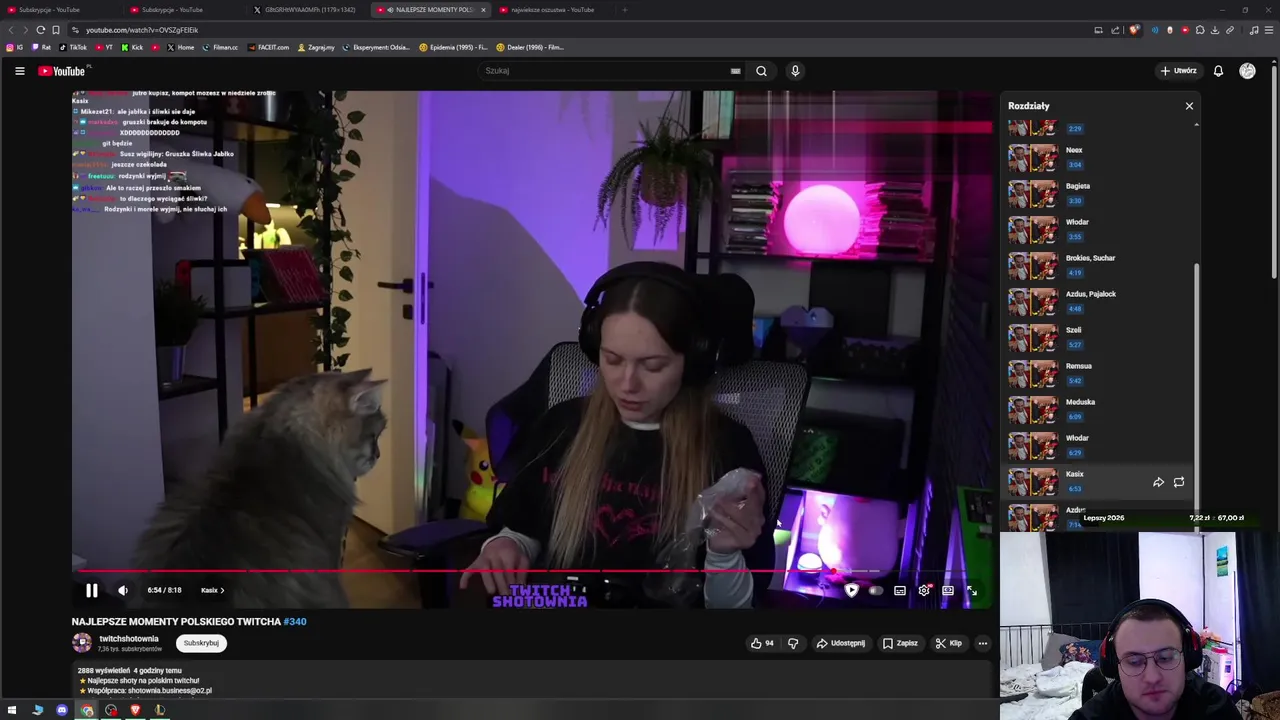Enter fullscreen mode in the video player

point(972,590)
